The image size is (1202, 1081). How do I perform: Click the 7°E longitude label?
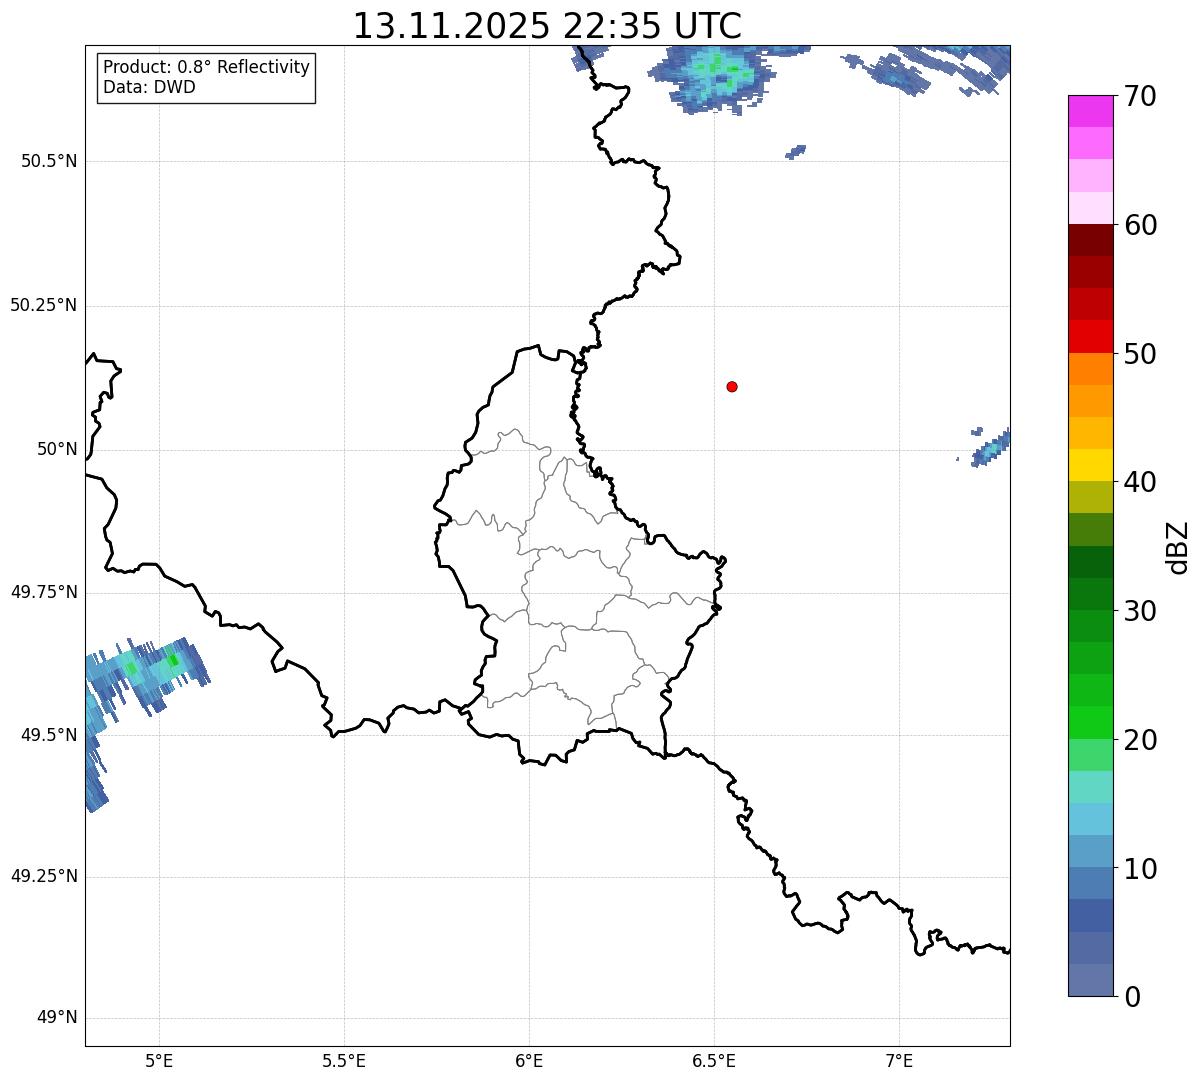[x=899, y=1061]
